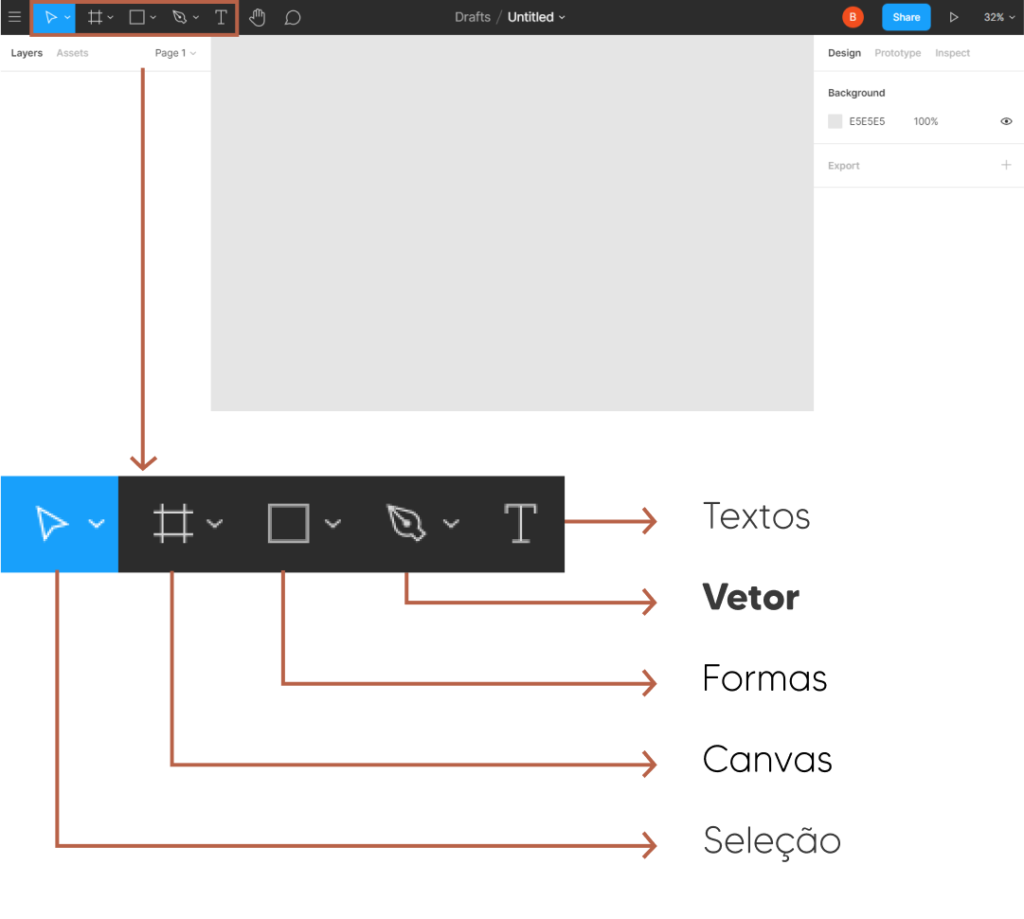
Task: Open the hamburger main menu
Action: point(15,17)
